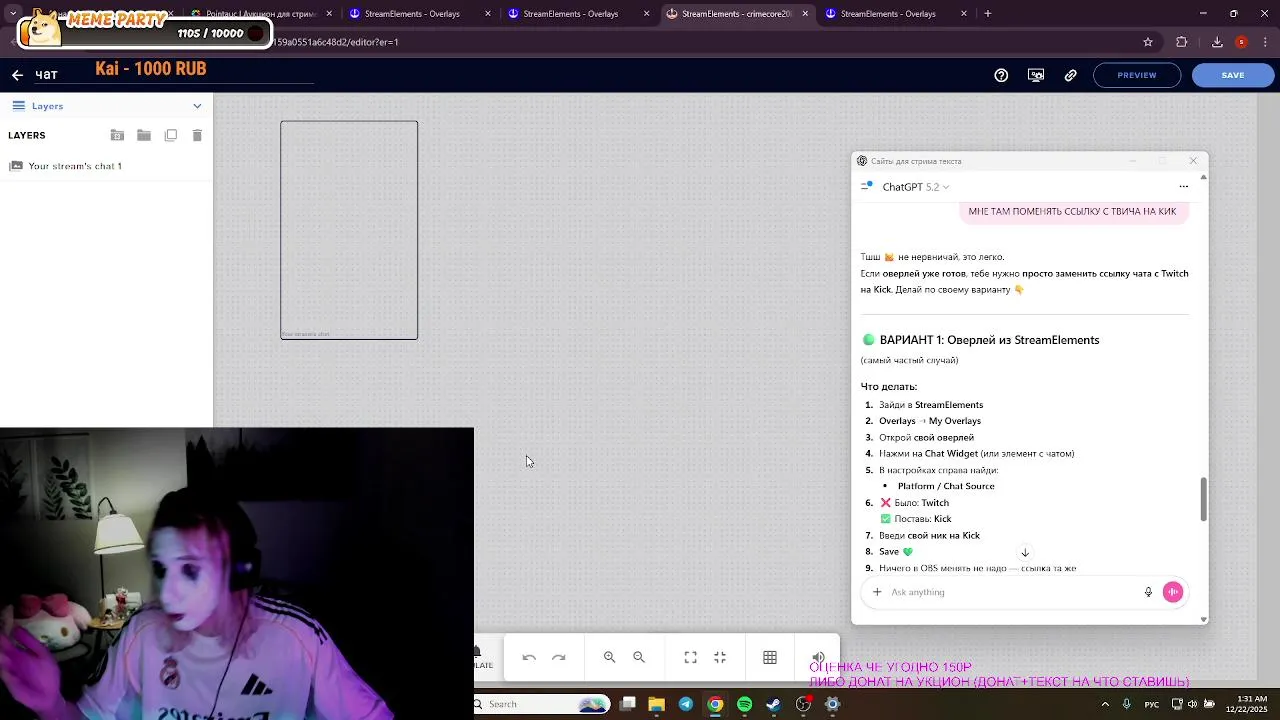The image size is (1280, 720).
Task: Collapse the Layers panel chevron
Action: 197,106
